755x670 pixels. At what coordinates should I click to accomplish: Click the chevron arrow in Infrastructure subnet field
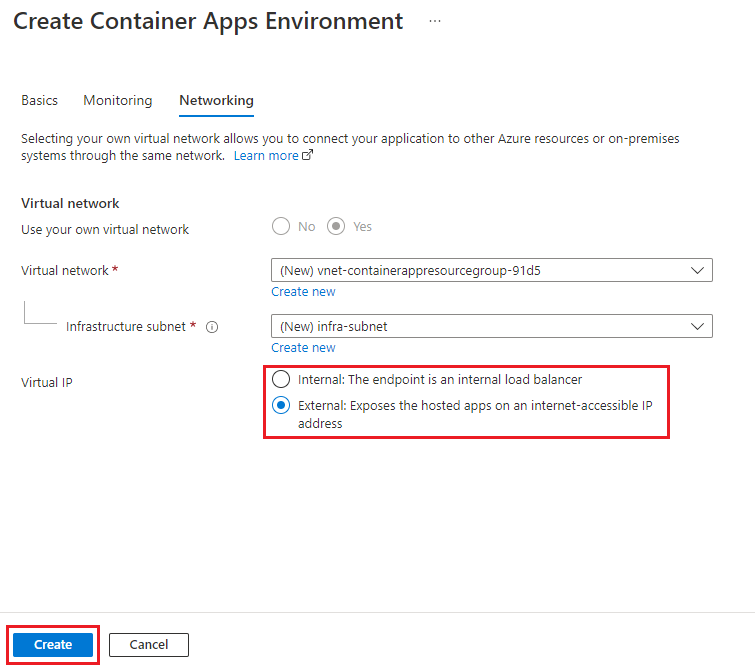point(697,326)
